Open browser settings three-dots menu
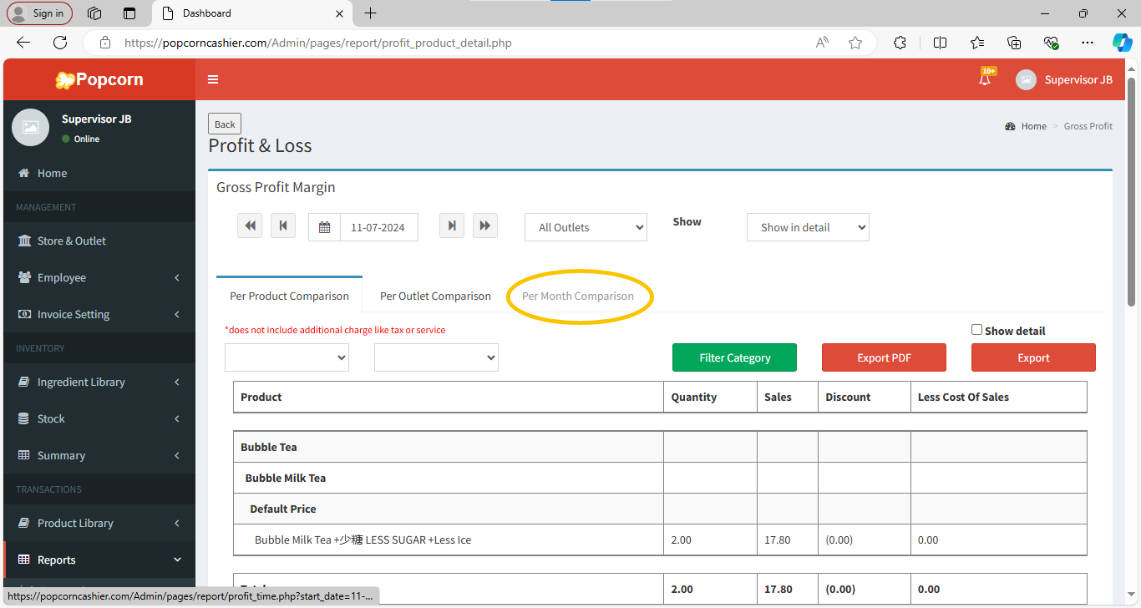This screenshot has width=1141, height=608. tap(1087, 43)
